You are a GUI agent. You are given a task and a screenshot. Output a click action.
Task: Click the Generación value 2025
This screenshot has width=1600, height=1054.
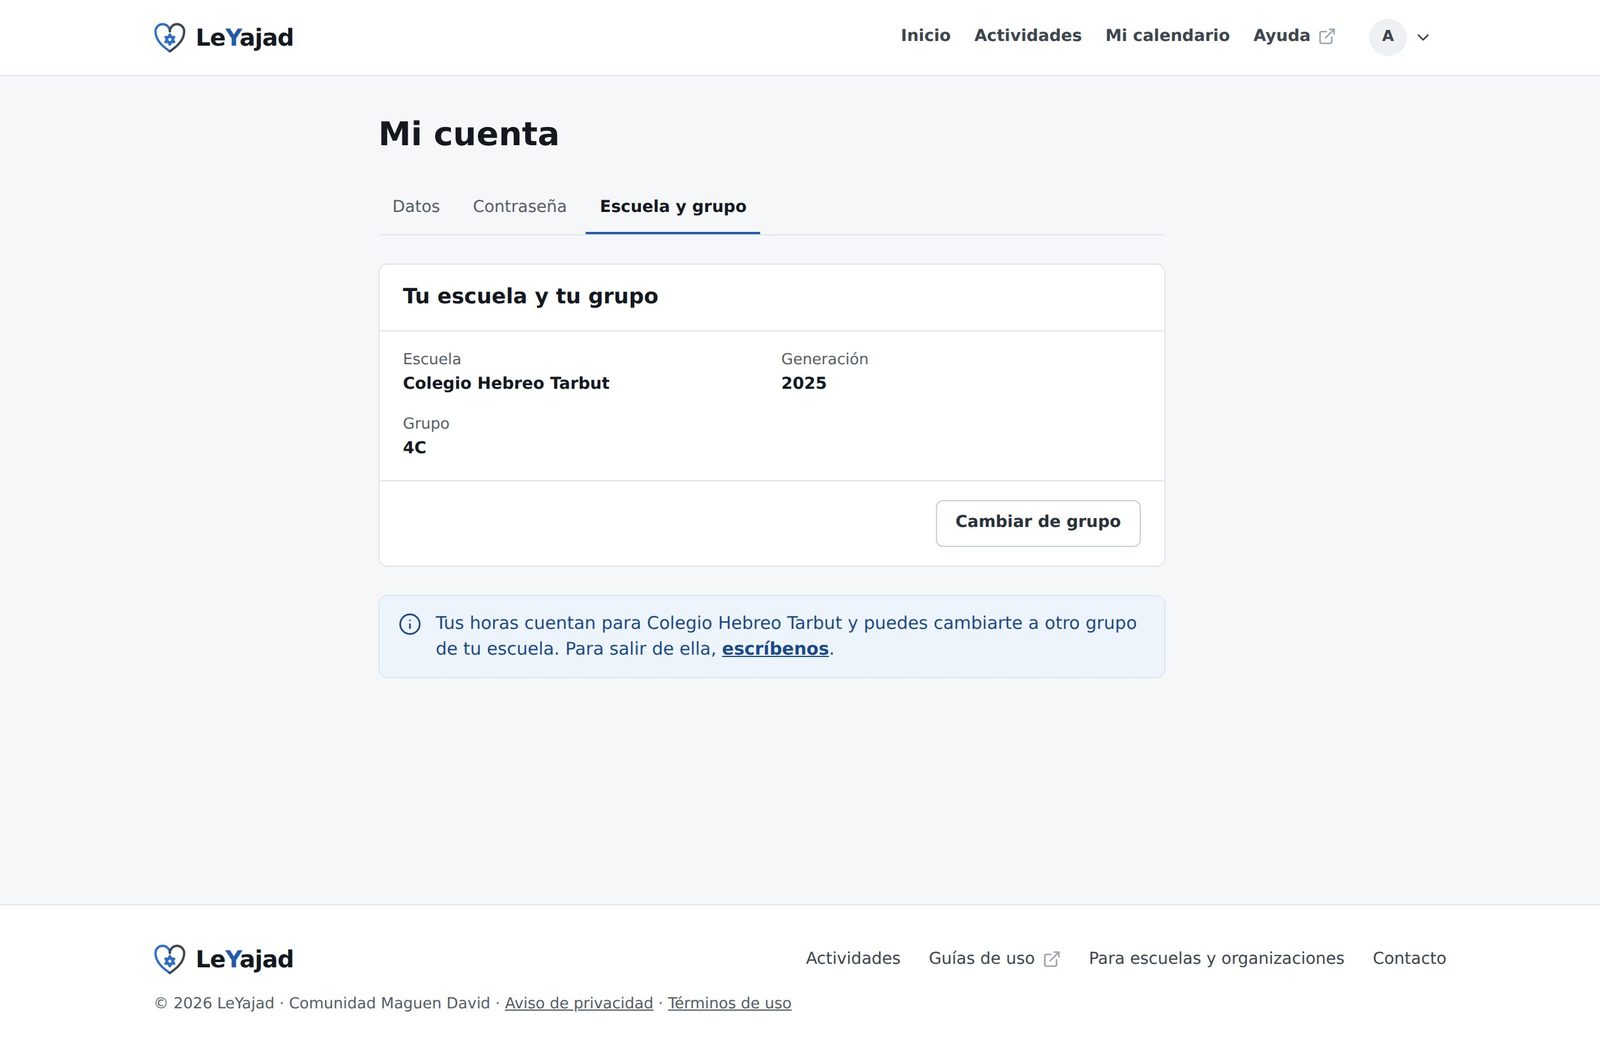804,383
